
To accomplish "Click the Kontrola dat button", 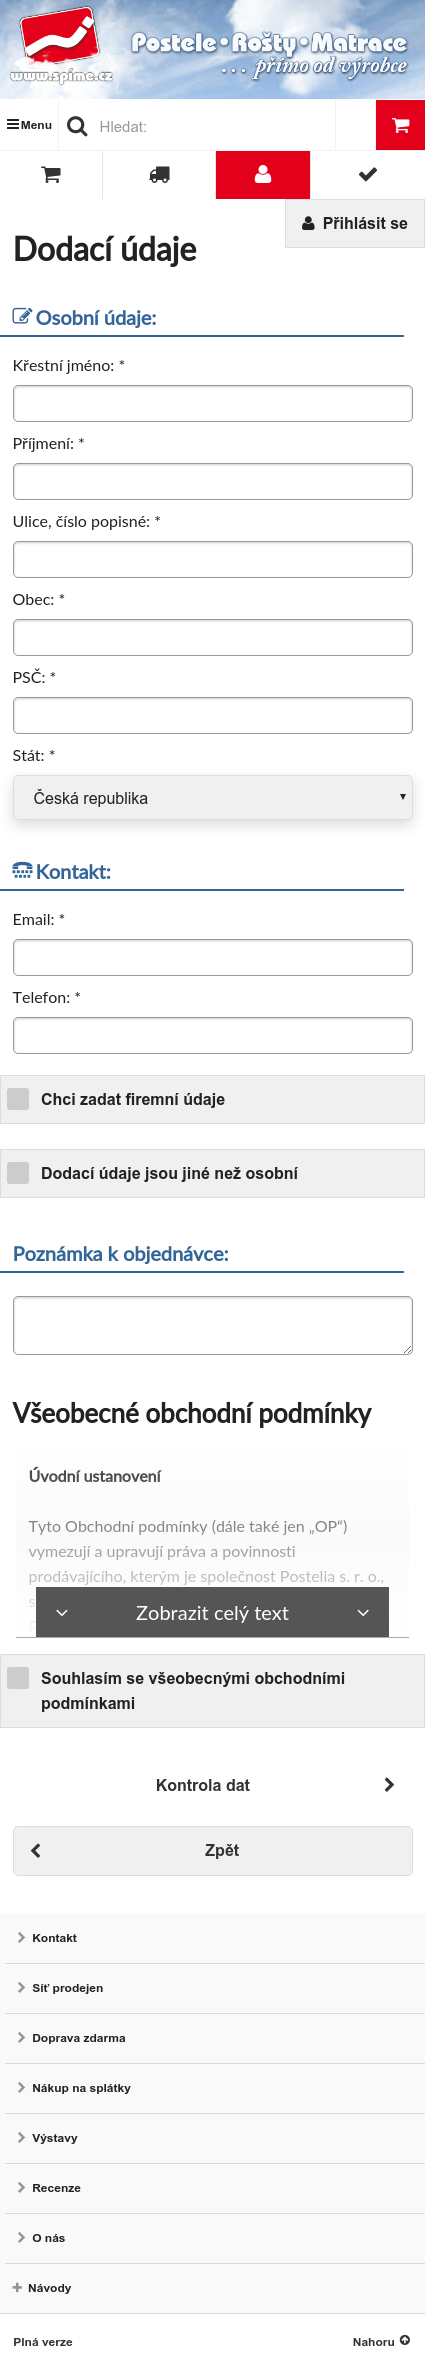I will pos(212,1785).
